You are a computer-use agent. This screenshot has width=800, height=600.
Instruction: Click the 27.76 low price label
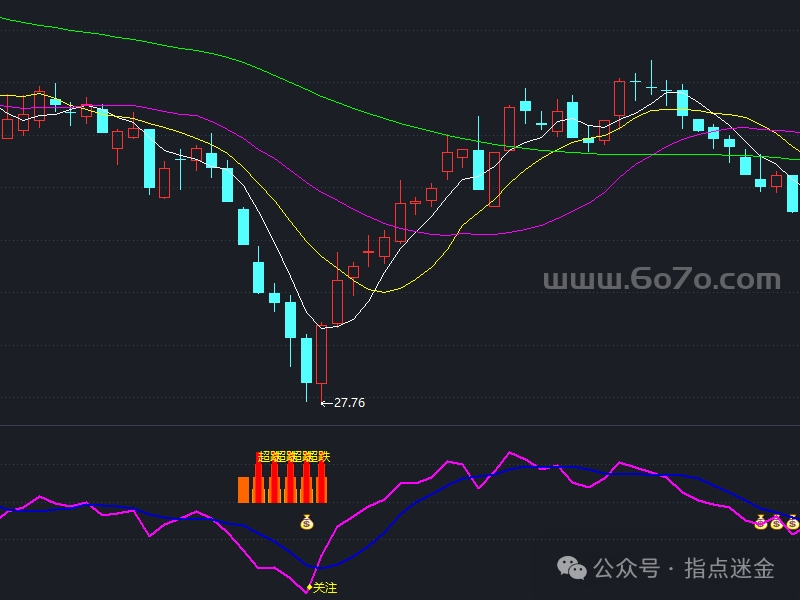coord(349,403)
